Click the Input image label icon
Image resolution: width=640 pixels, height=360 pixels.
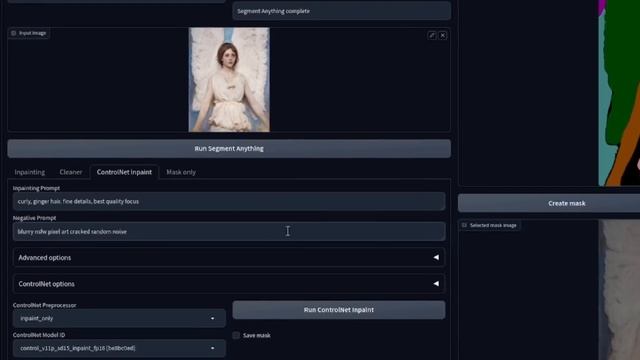pos(13,33)
